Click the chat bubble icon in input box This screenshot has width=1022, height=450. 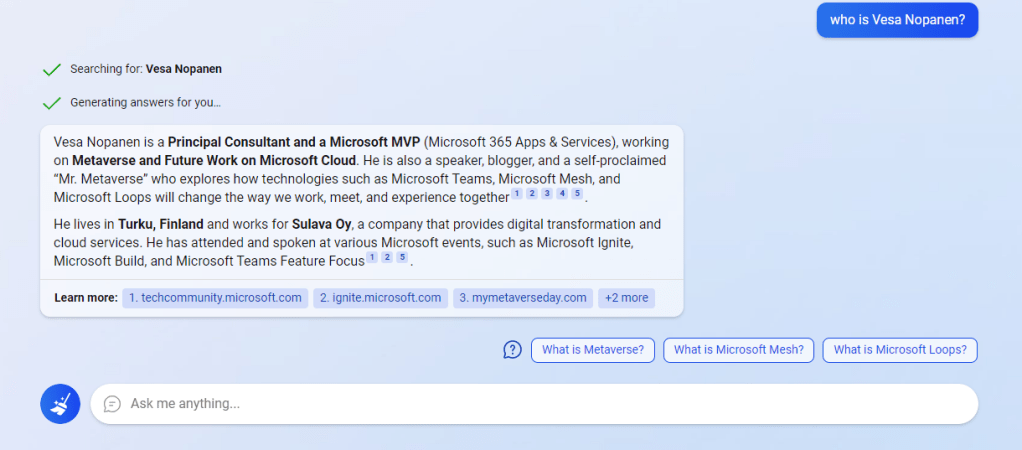[113, 404]
